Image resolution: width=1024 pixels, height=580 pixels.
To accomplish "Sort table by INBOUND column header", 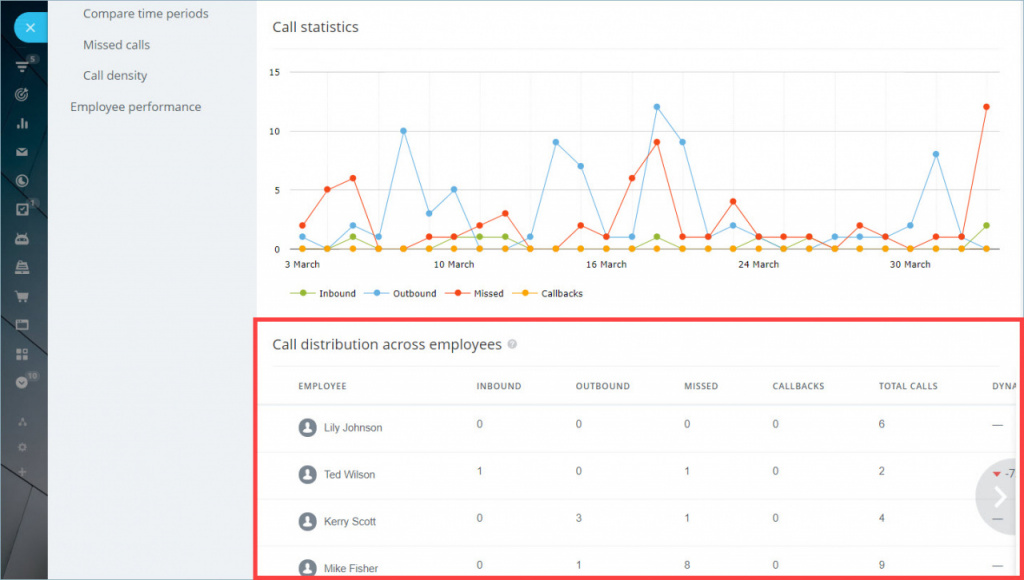I will [499, 386].
